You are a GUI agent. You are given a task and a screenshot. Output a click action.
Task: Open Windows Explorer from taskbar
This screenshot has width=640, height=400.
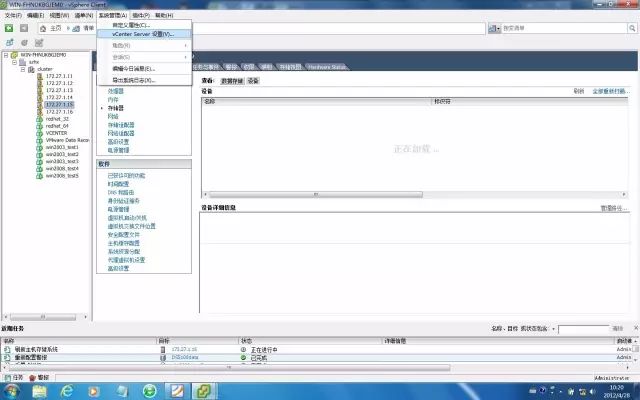40,392
